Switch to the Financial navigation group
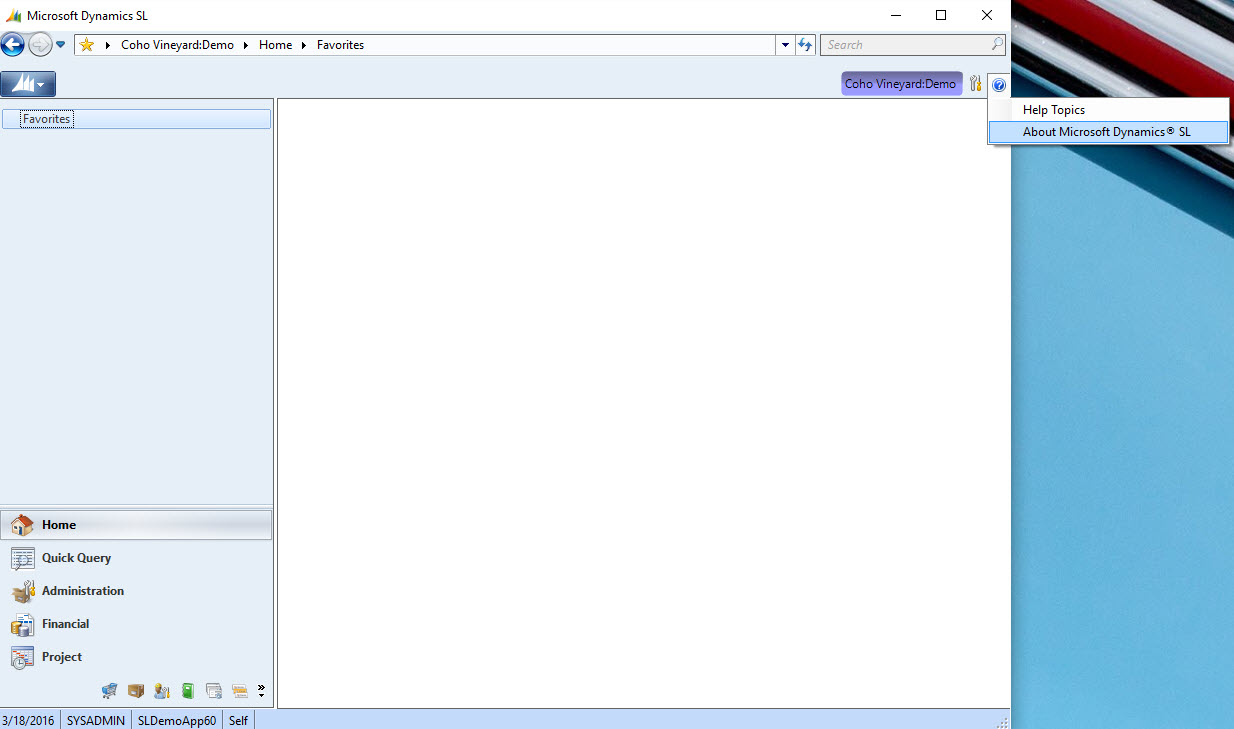 pos(136,624)
